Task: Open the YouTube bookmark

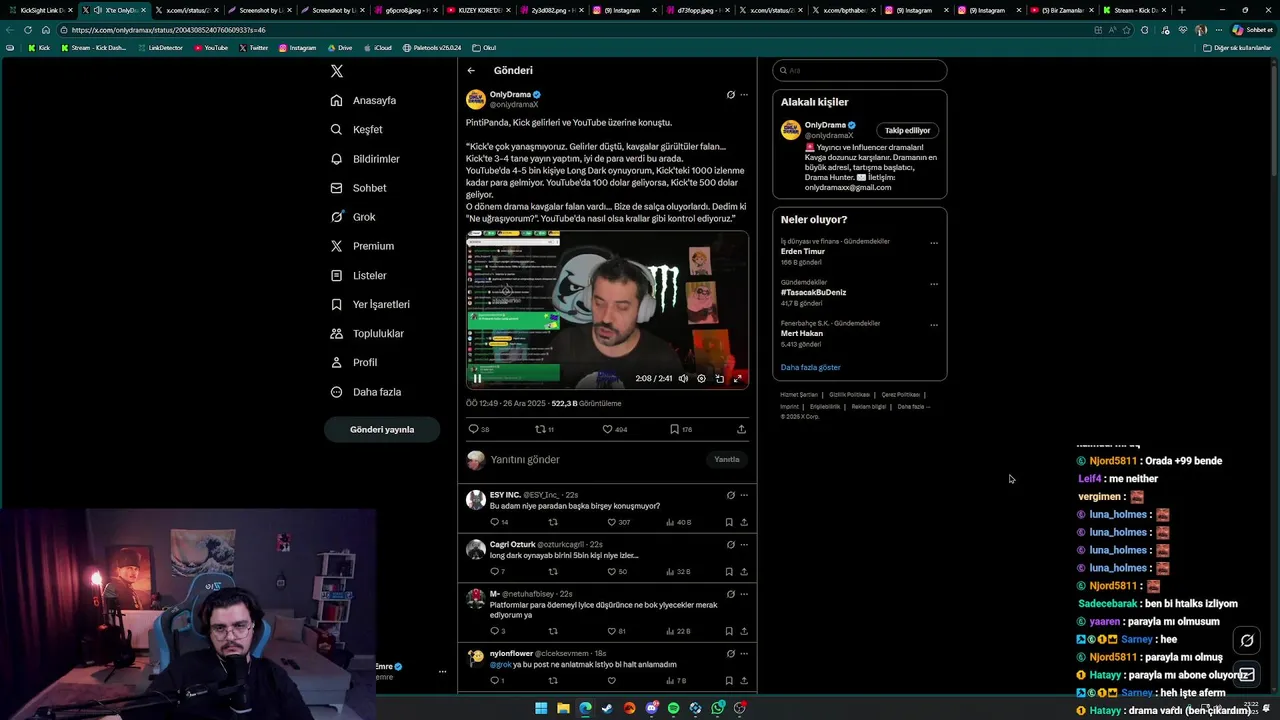Action: pos(211,48)
